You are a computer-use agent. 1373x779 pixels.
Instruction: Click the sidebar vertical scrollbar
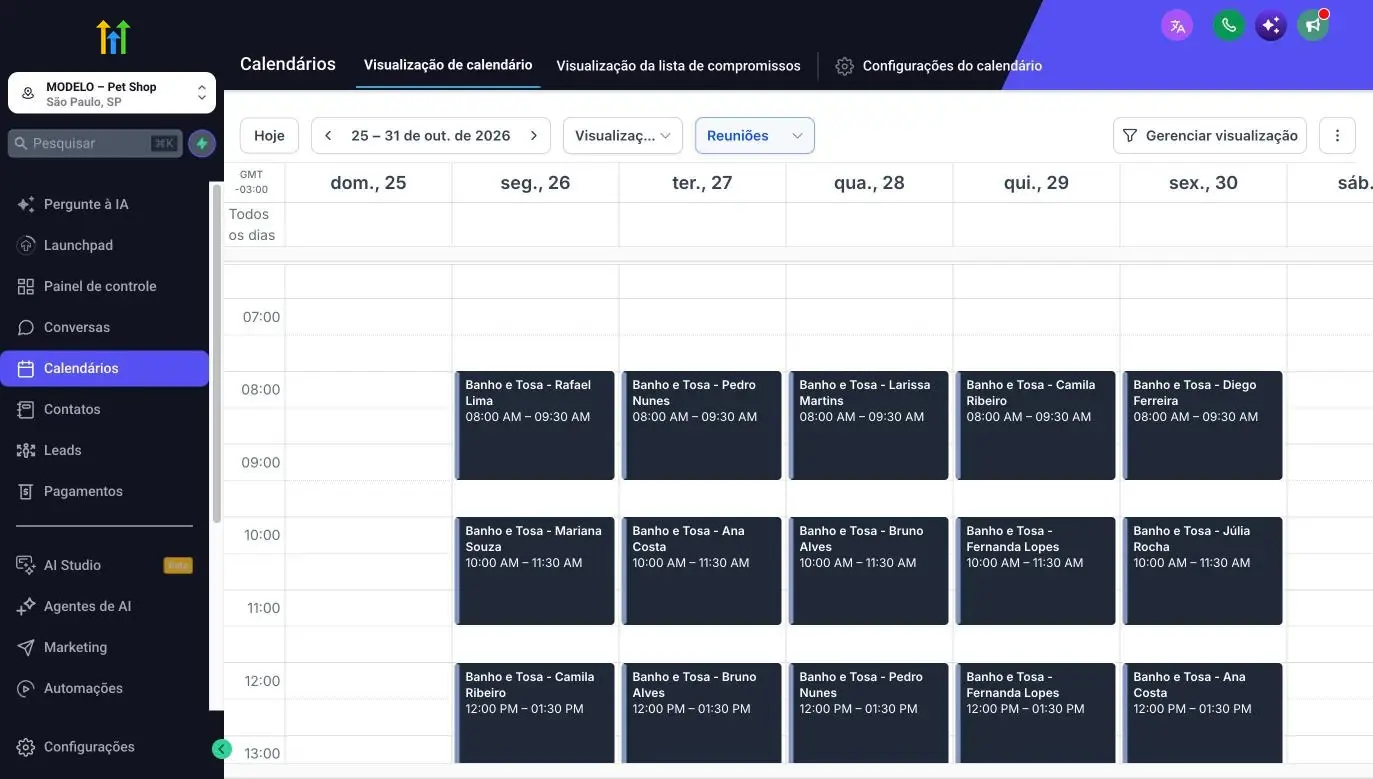[216, 352]
